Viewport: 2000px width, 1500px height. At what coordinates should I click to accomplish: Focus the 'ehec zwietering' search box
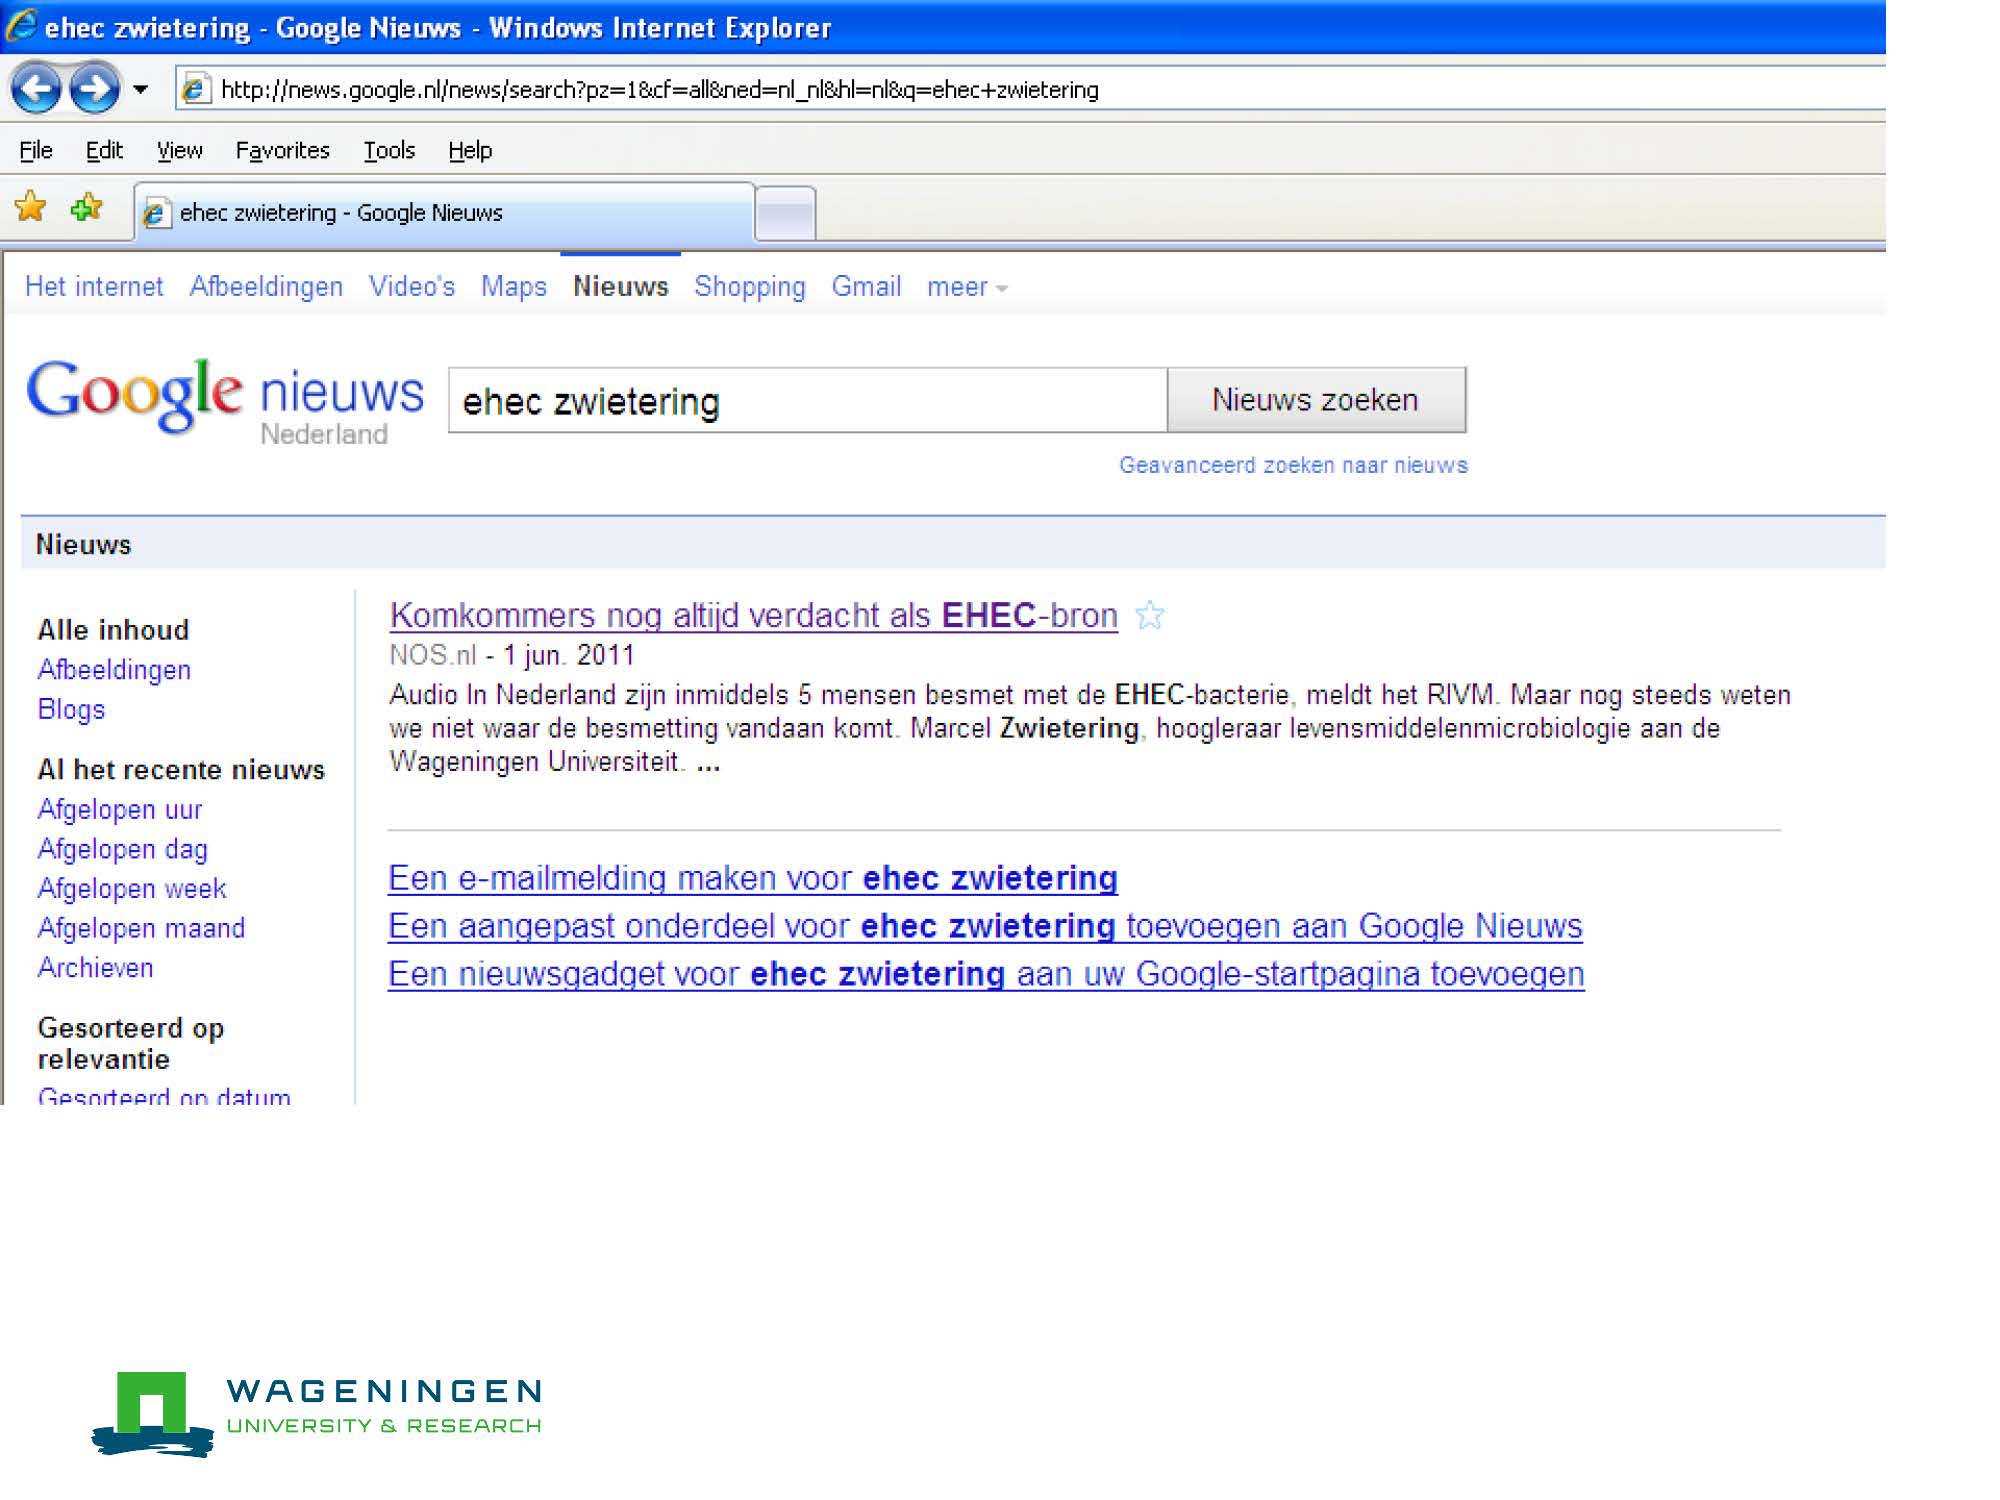[808, 401]
